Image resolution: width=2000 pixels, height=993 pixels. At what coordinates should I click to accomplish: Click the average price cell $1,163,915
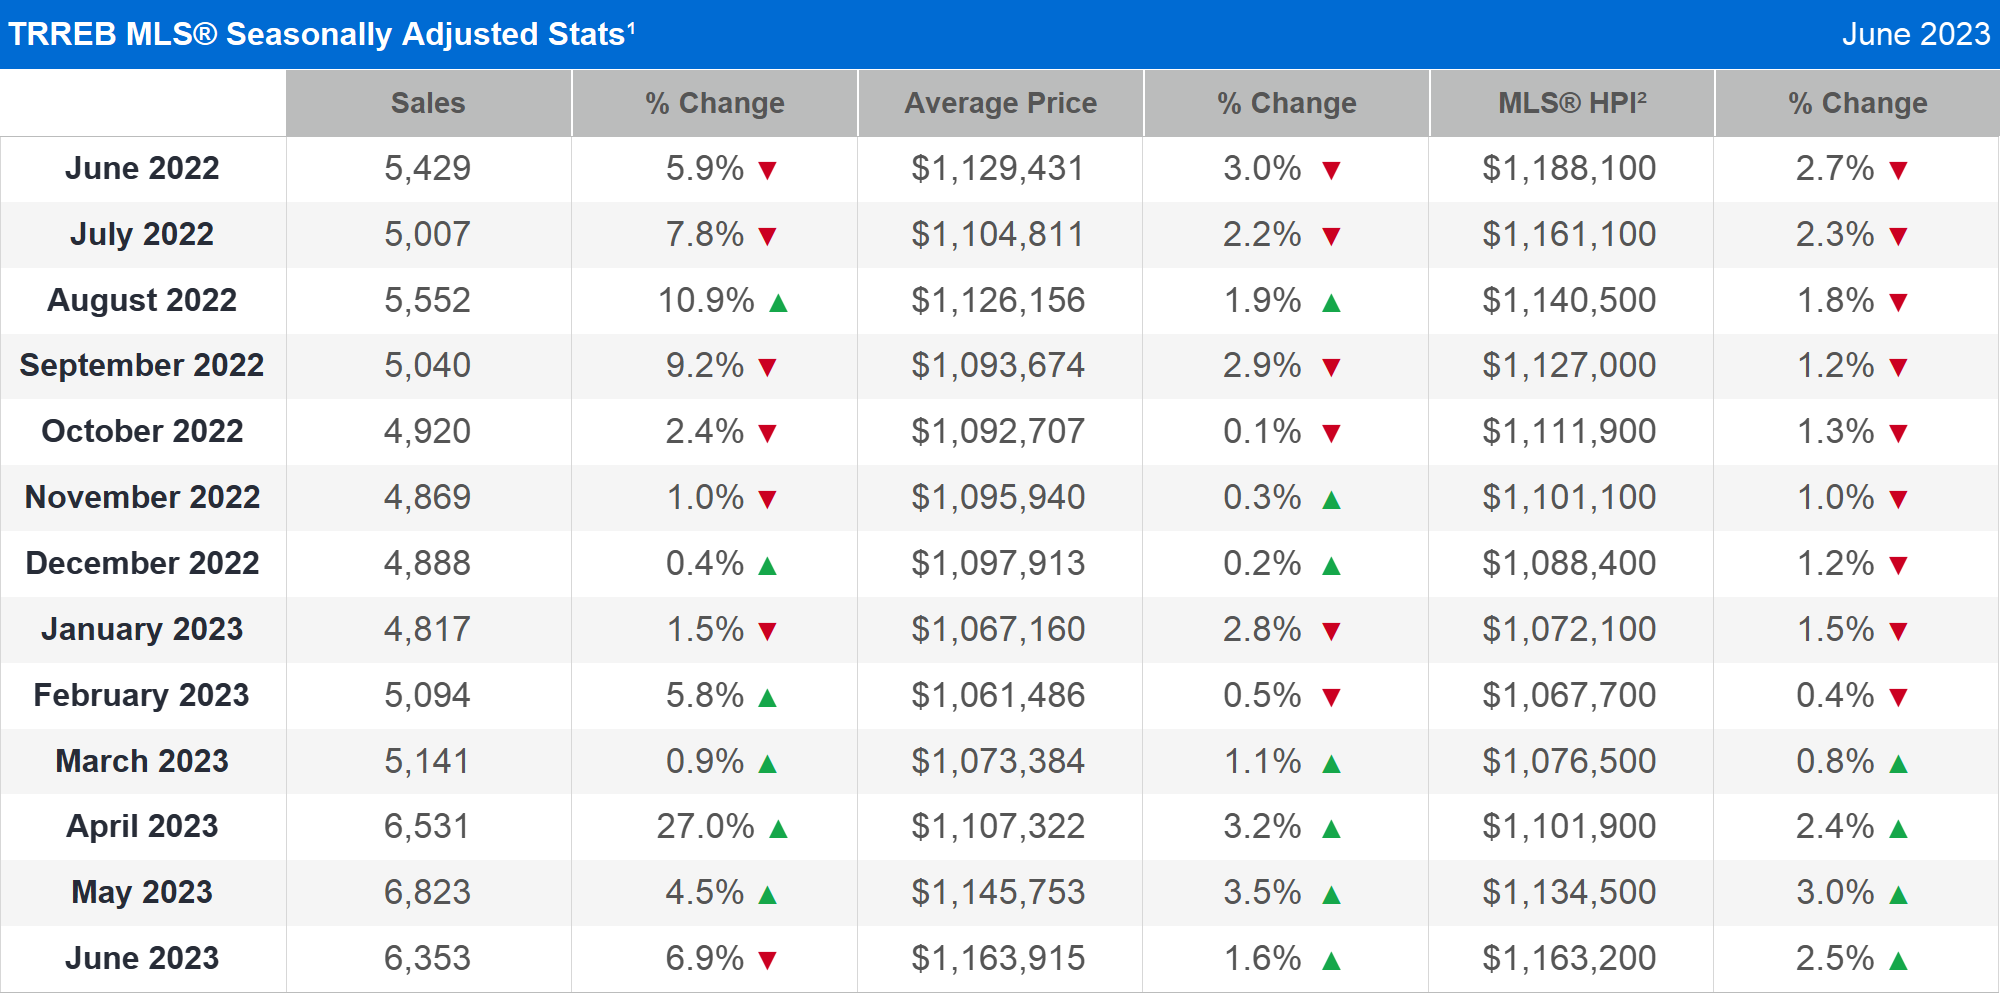point(997,958)
